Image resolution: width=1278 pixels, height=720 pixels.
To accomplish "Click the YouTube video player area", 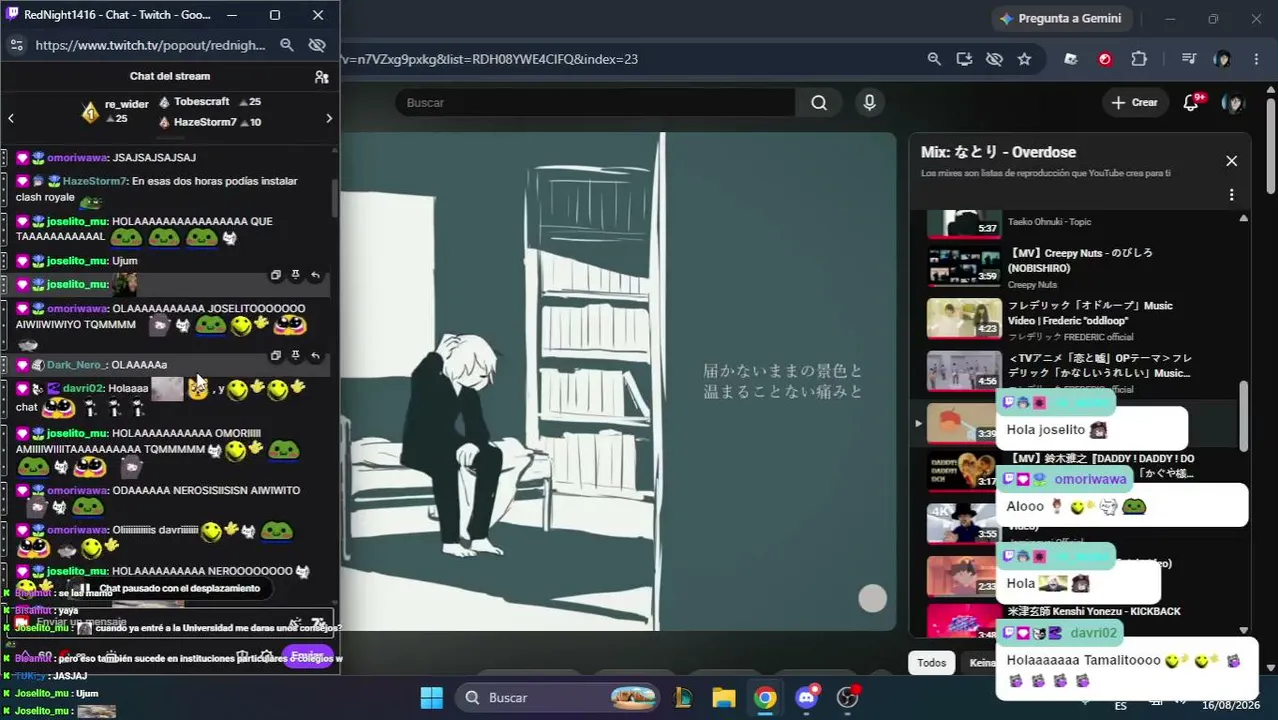I will (618, 381).
